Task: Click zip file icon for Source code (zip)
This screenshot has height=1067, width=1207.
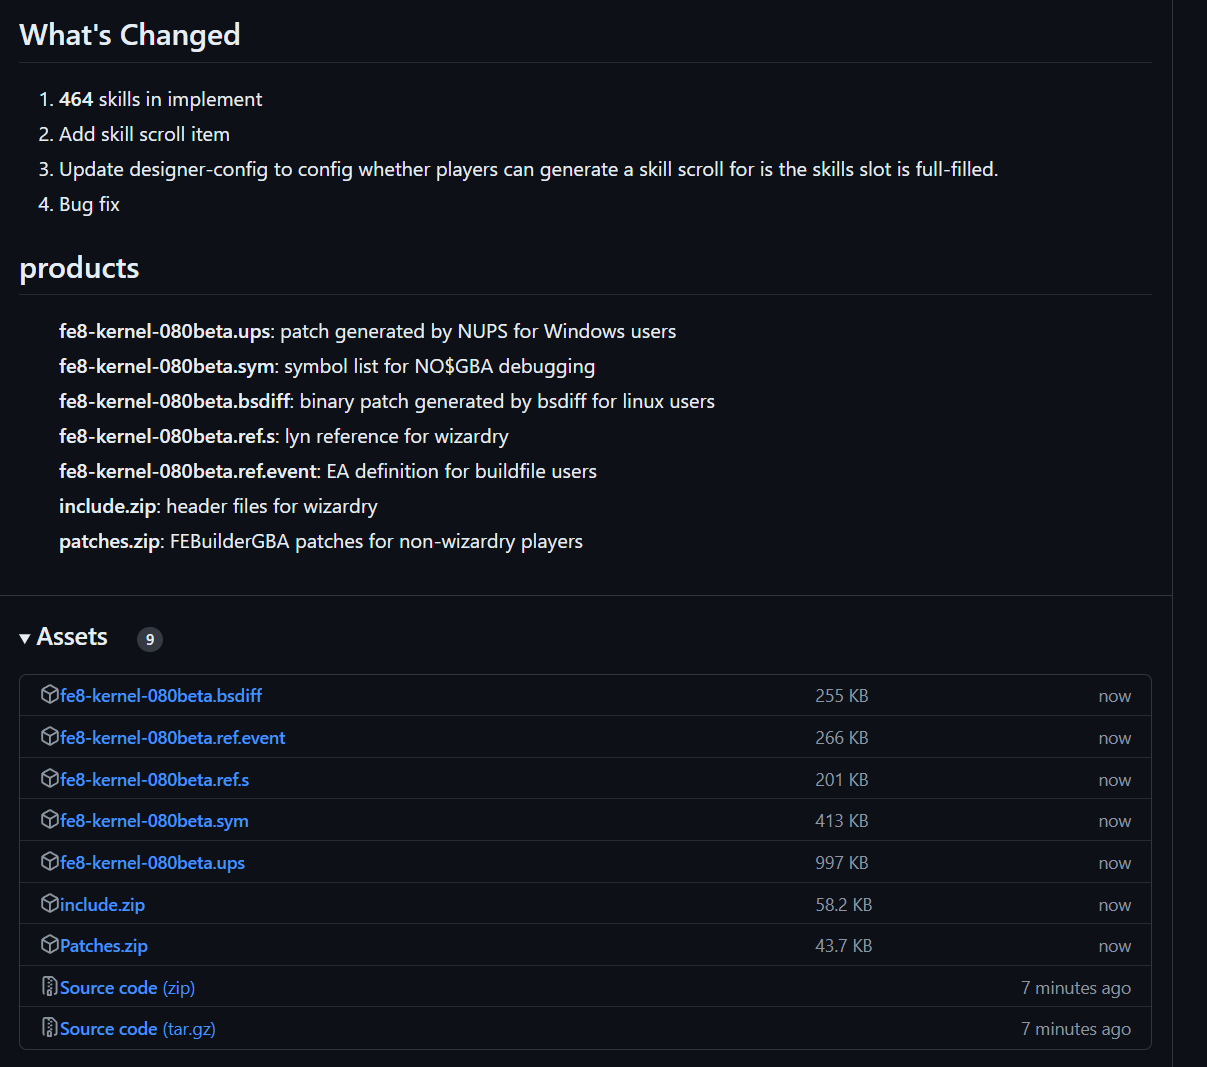Action: (x=49, y=987)
